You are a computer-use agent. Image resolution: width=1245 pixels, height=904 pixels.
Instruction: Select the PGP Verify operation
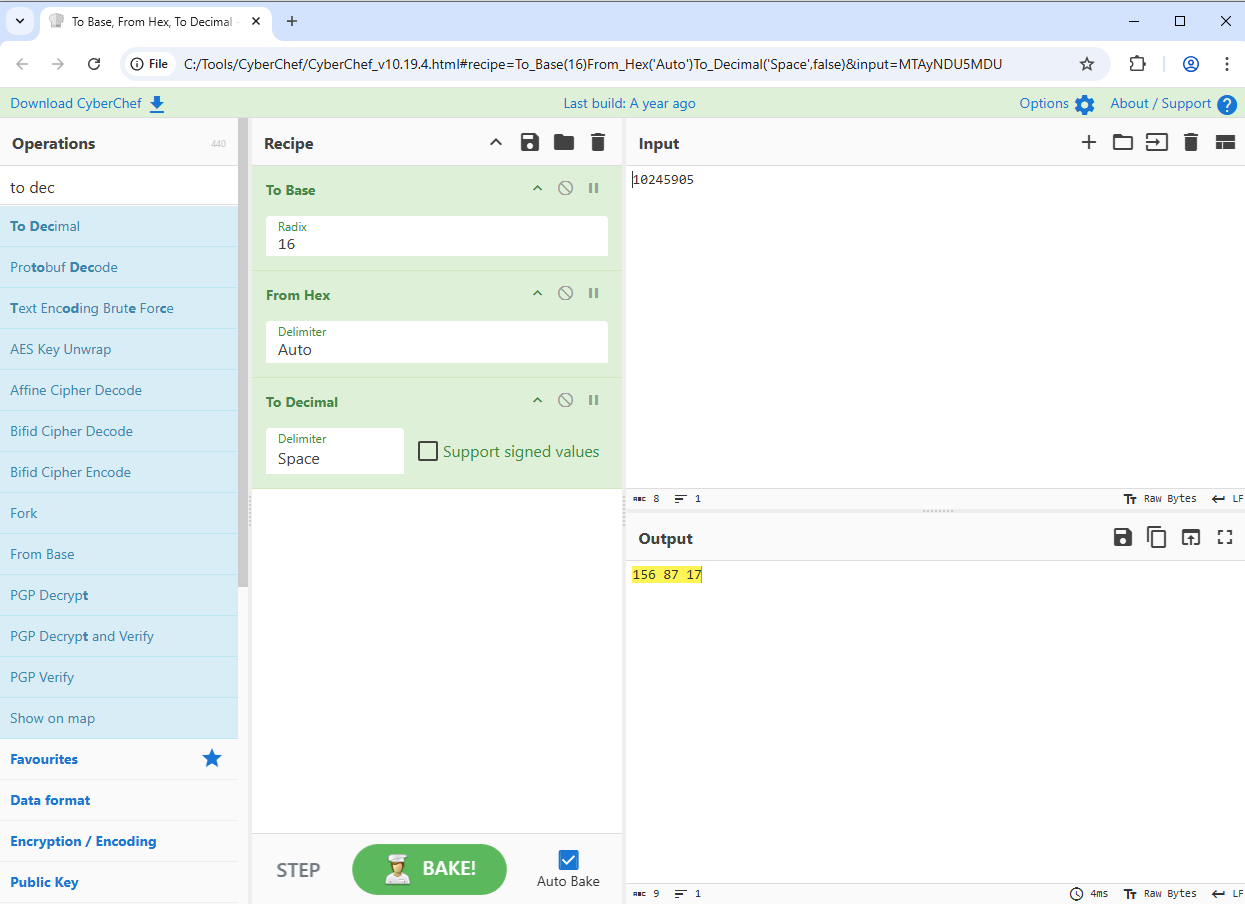(x=119, y=677)
